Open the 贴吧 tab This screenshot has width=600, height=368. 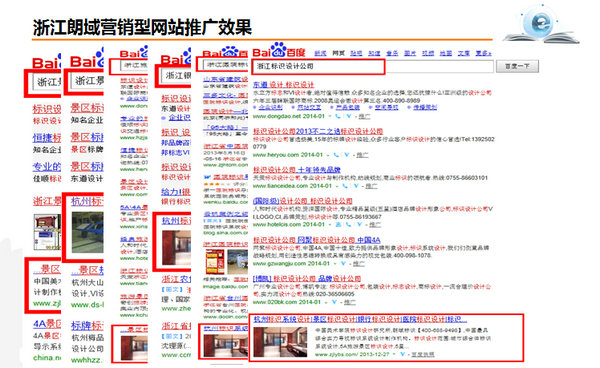(356, 53)
